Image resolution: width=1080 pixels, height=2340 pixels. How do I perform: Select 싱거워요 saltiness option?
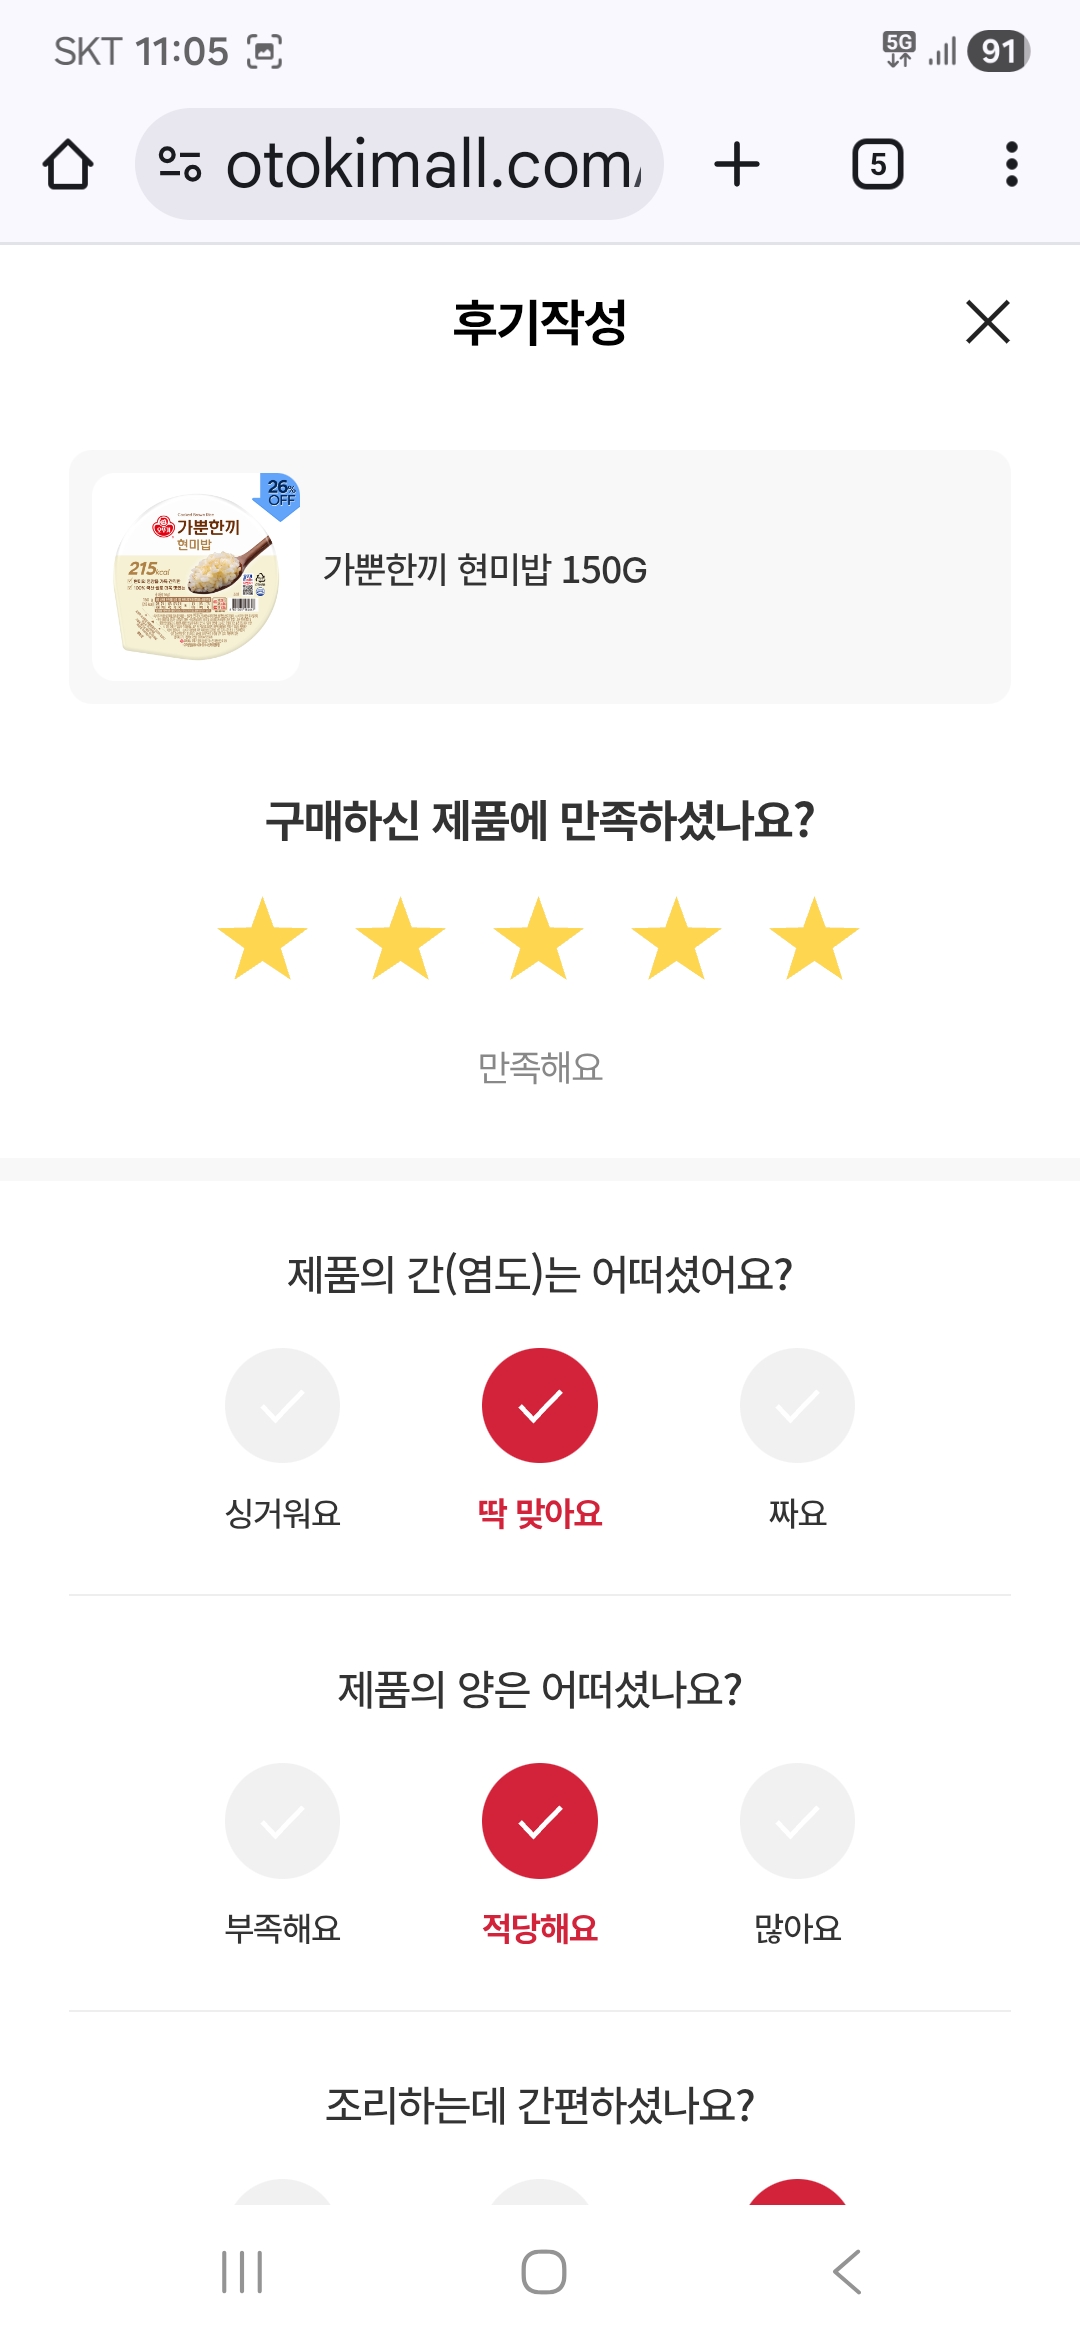pos(282,1406)
